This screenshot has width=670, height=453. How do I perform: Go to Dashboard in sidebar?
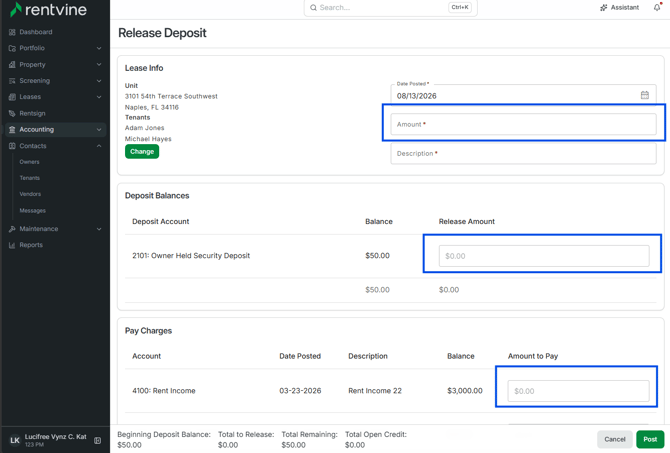pyautogui.click(x=36, y=32)
